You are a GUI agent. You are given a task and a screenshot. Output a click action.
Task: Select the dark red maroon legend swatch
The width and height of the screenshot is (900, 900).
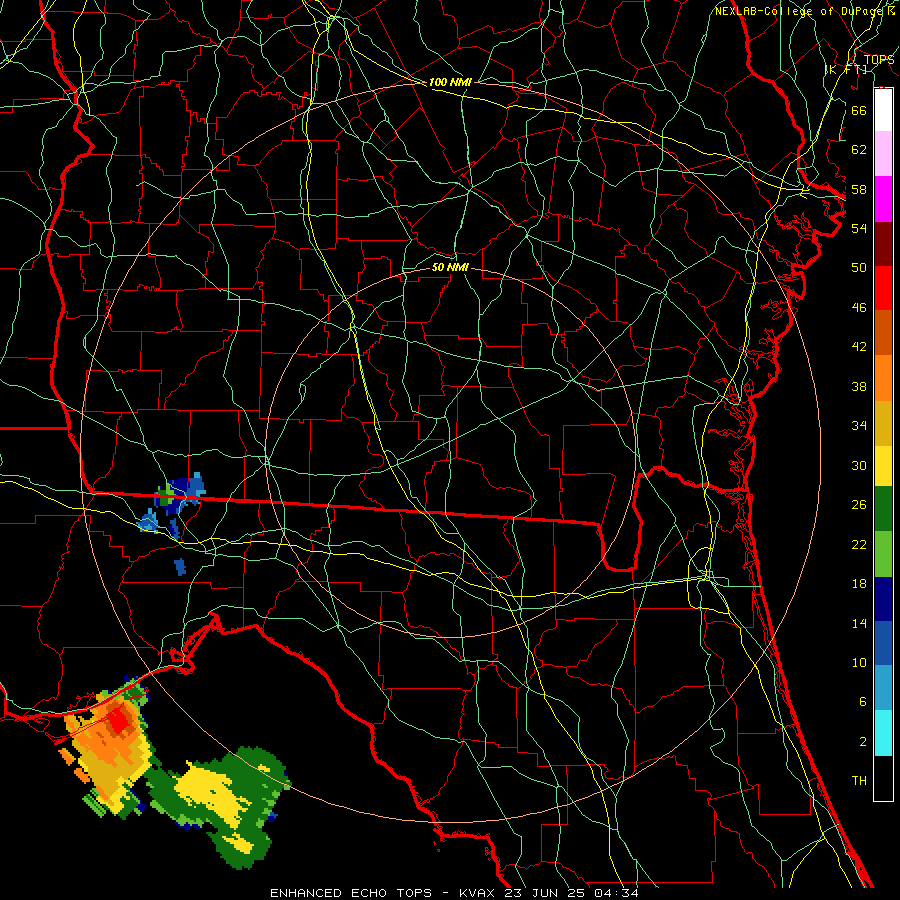(883, 244)
